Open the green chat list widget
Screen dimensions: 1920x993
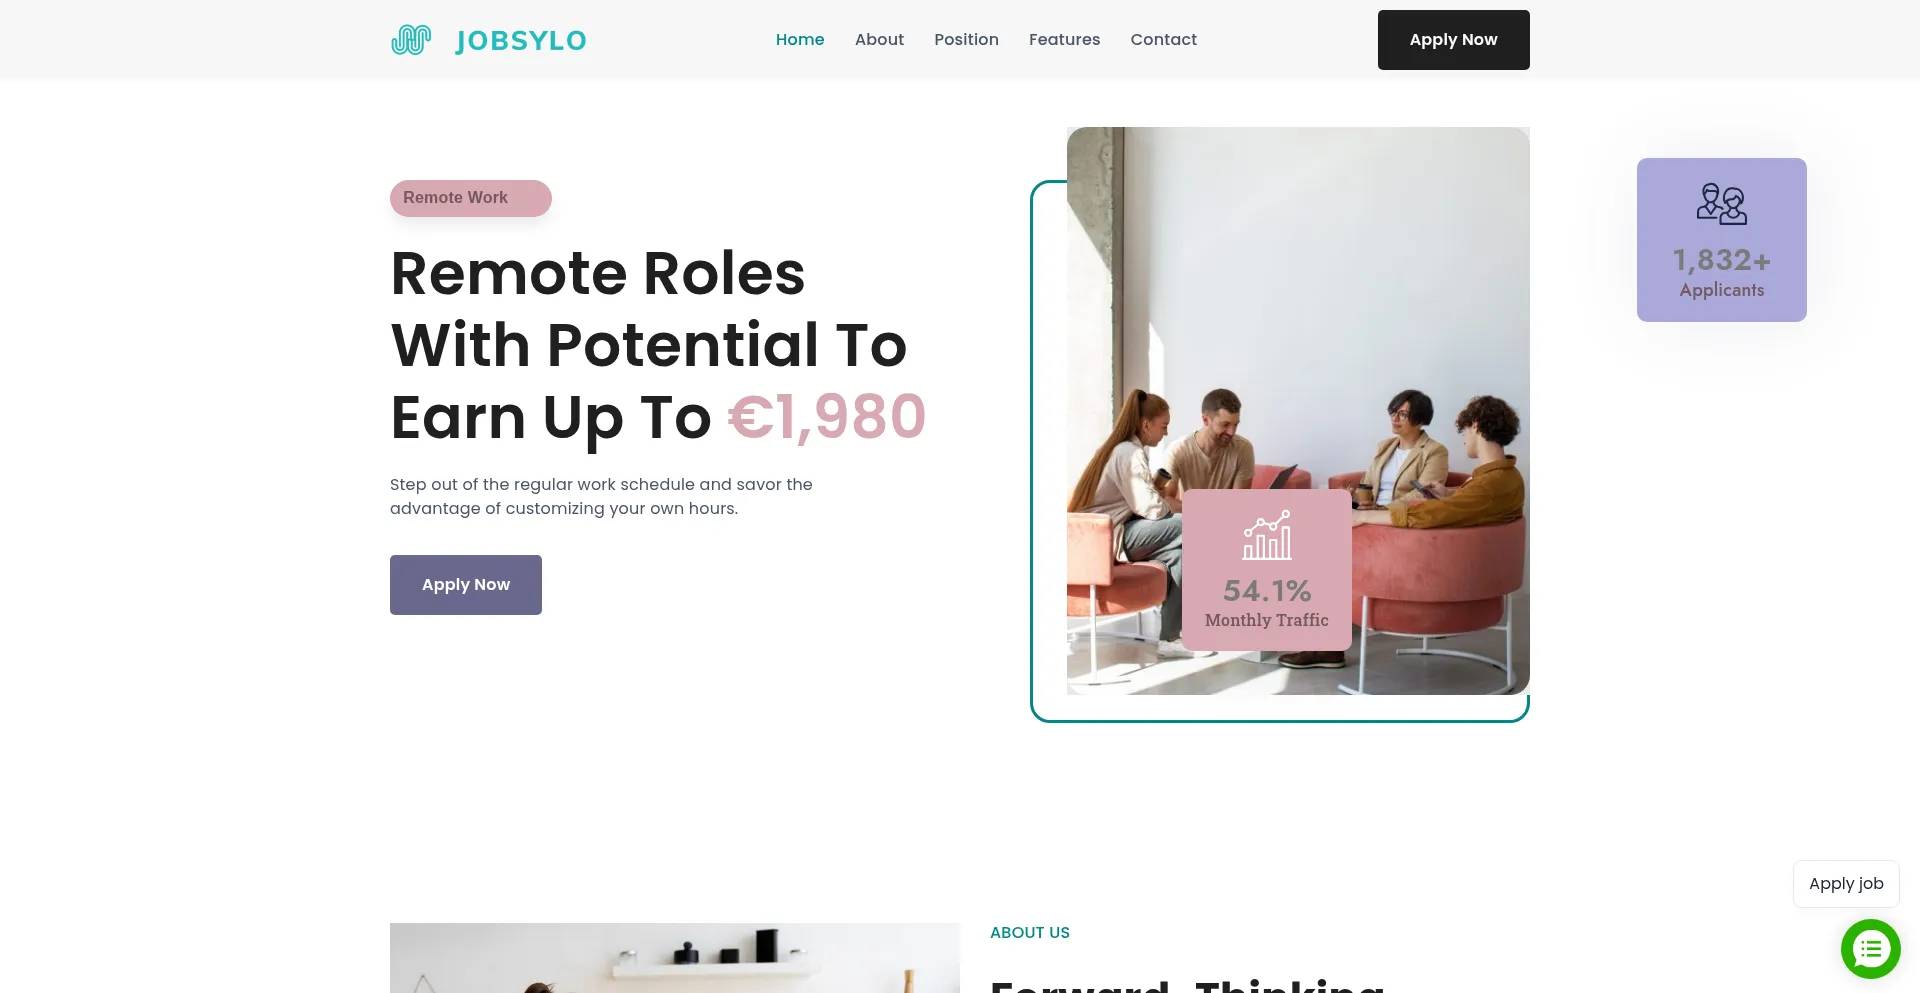[1870, 948]
